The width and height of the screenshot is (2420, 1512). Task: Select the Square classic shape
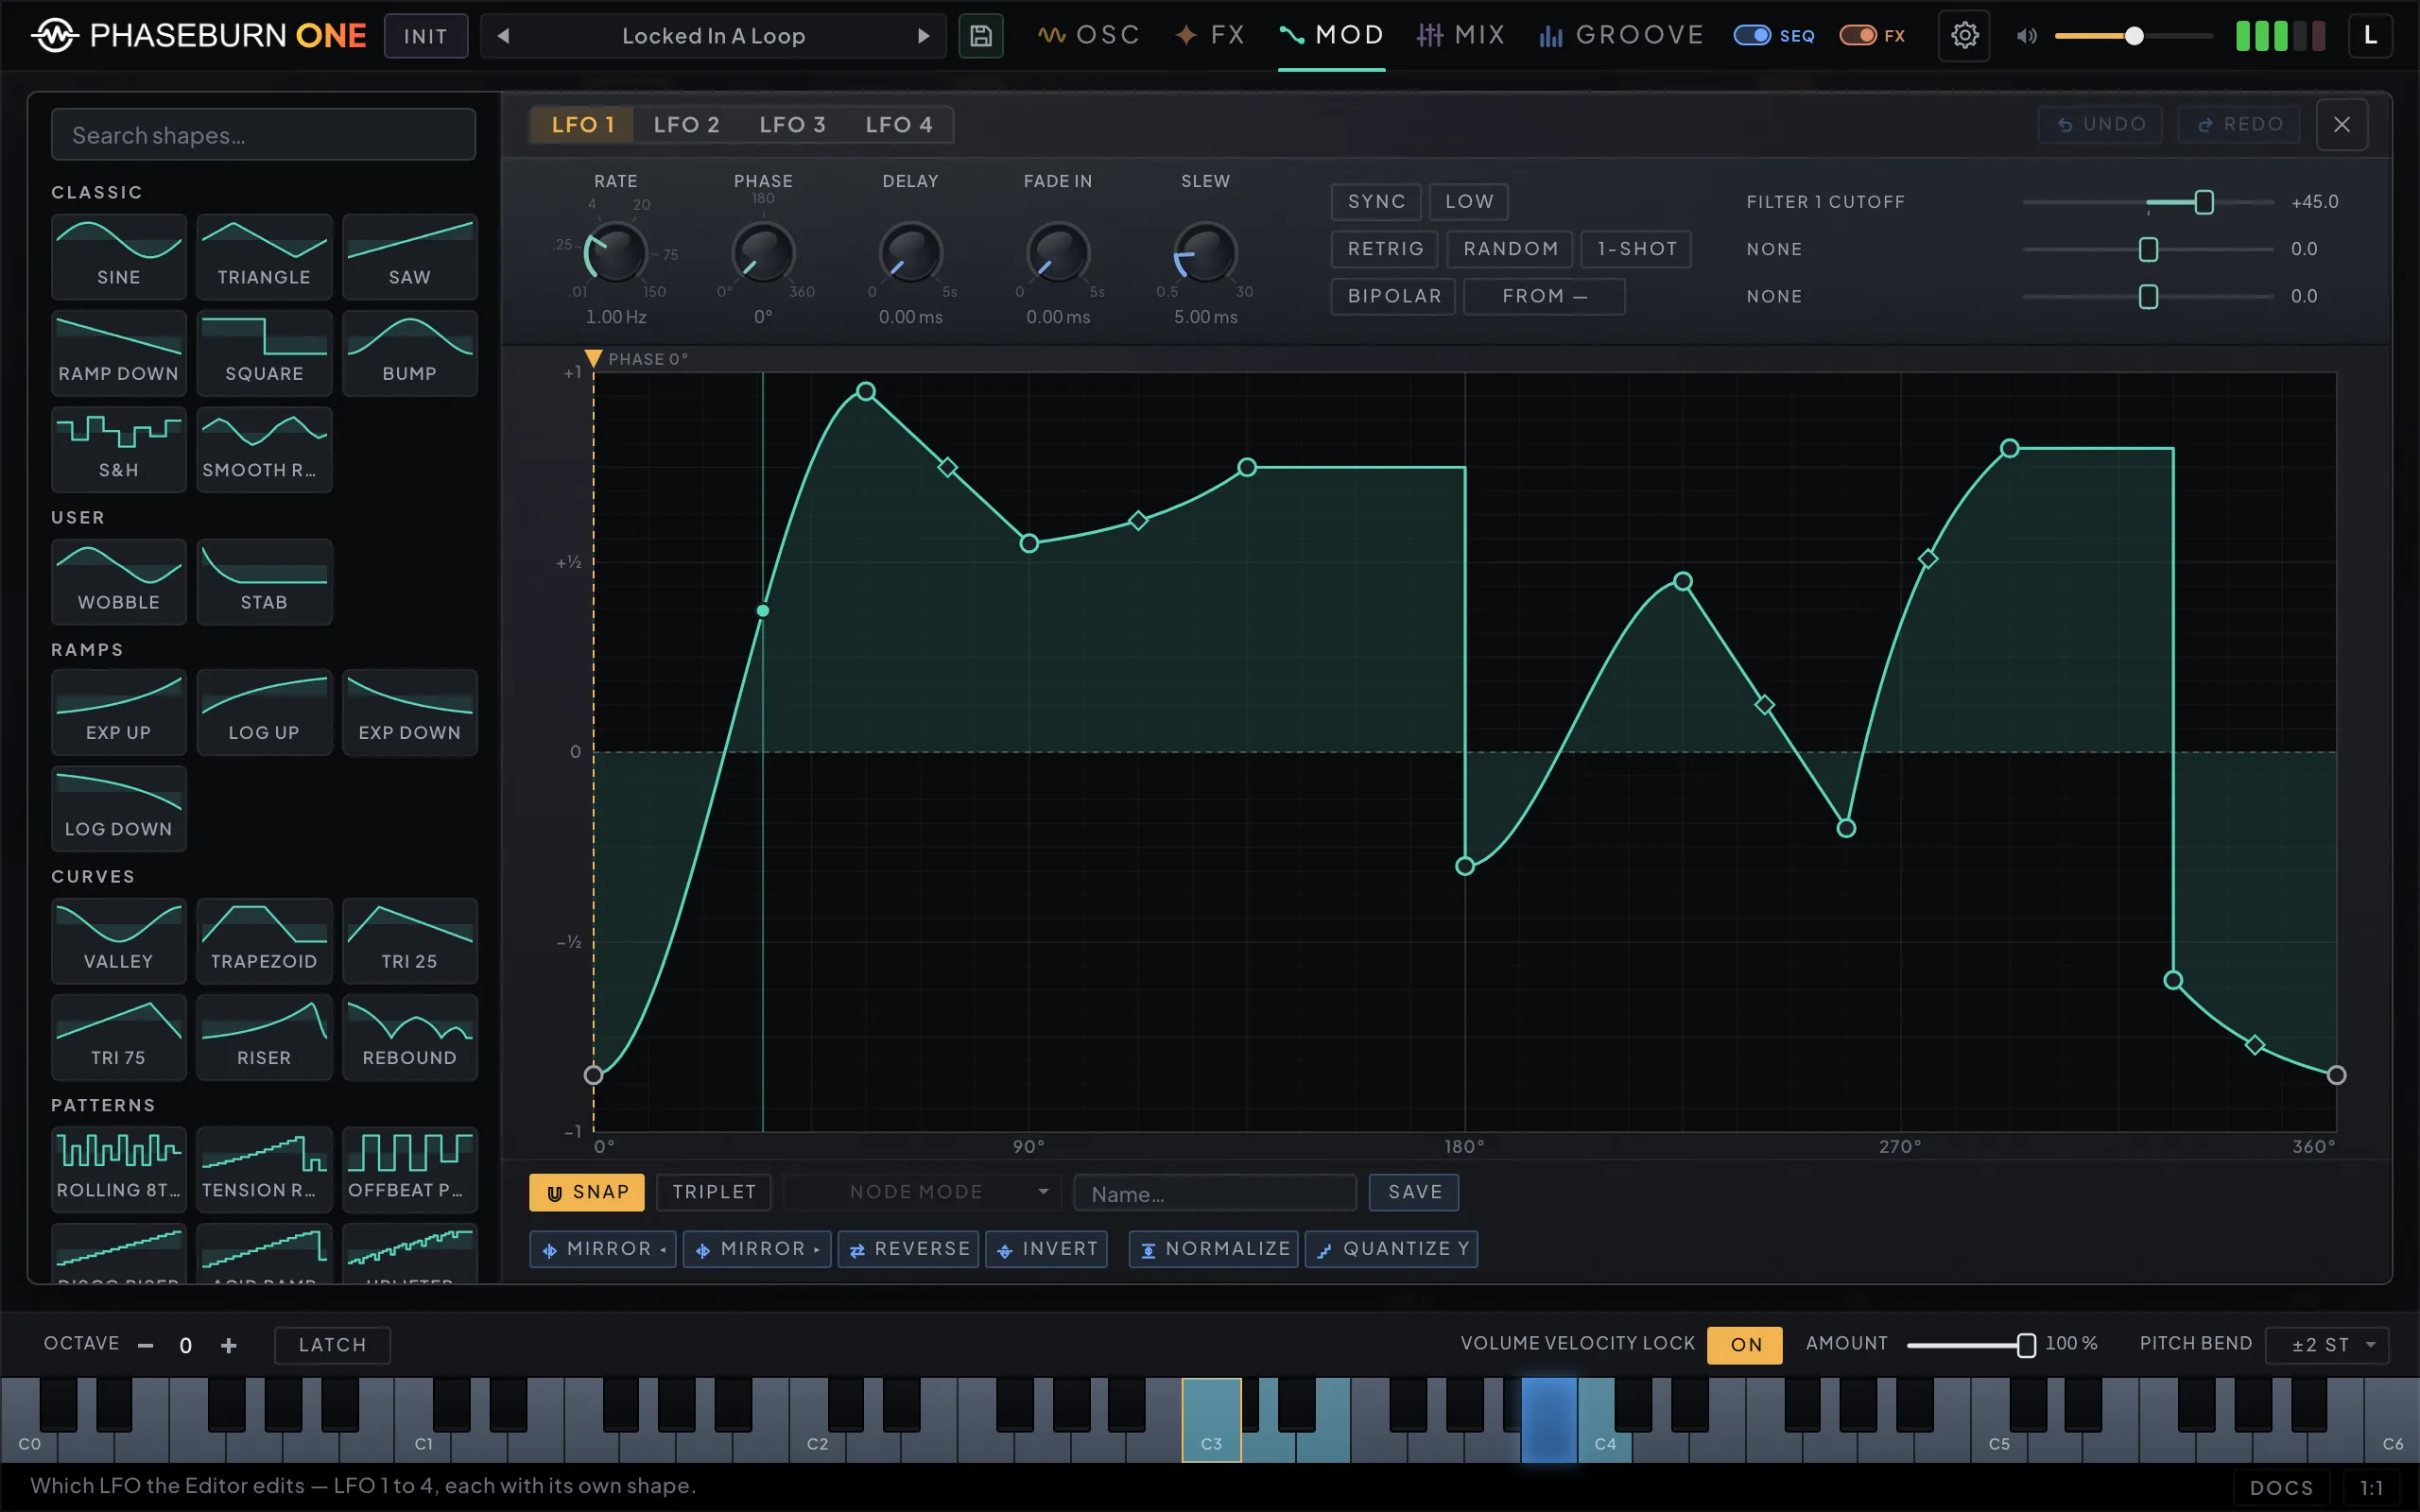(264, 352)
